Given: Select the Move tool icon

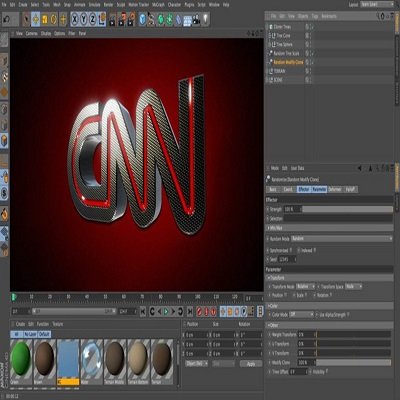Looking at the screenshot, I should tap(35, 20).
